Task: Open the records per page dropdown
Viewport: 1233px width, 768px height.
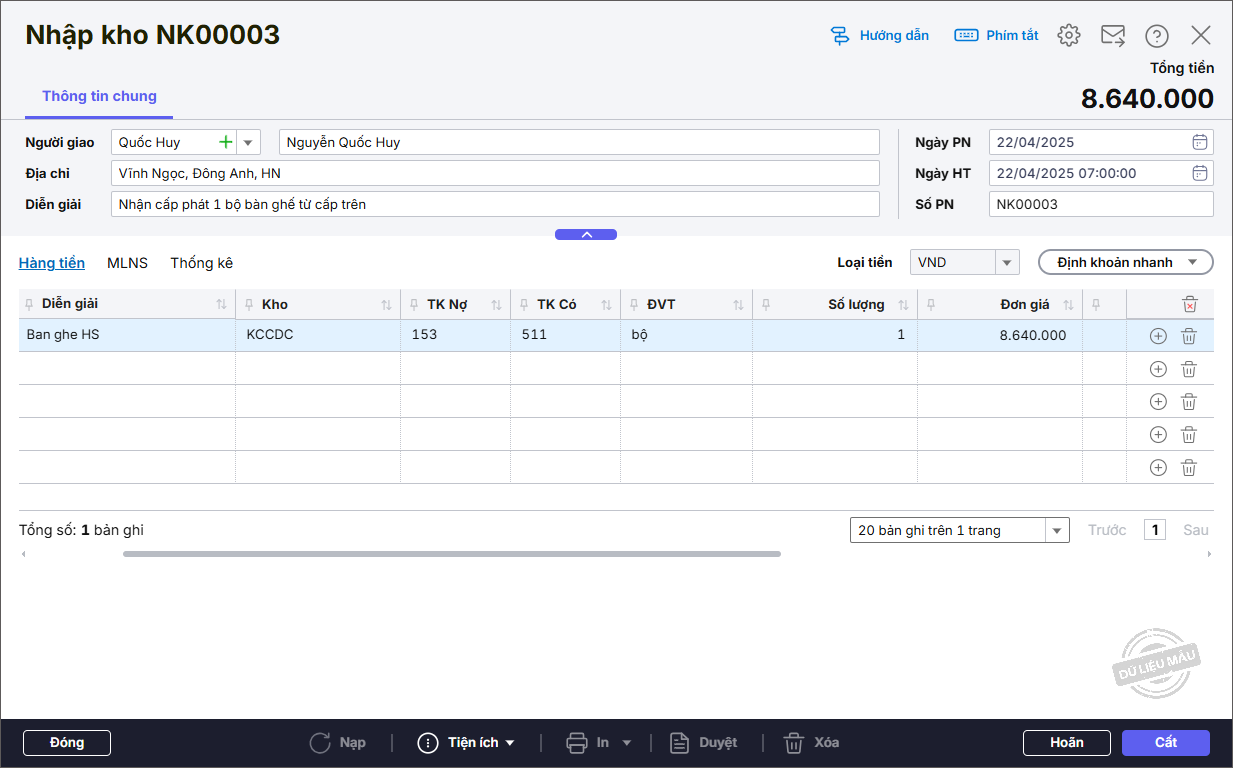Action: click(x=1057, y=530)
